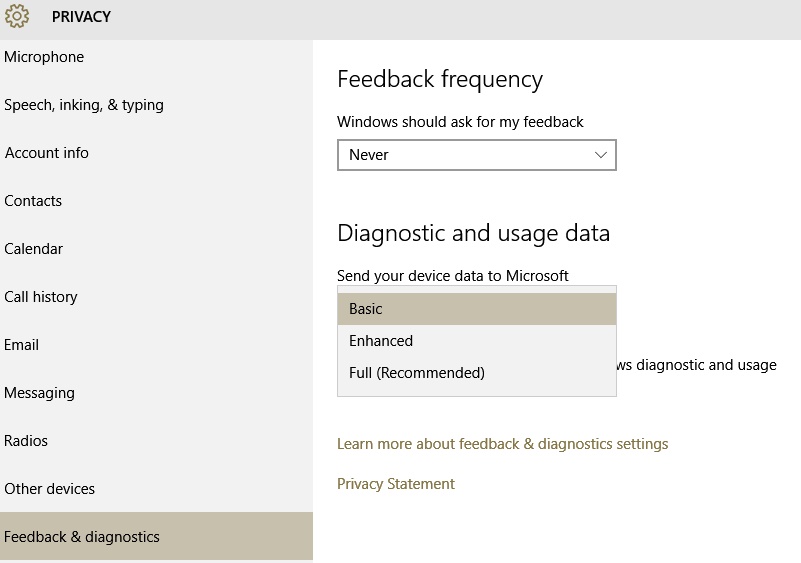Select Other devices in sidebar

click(x=156, y=489)
